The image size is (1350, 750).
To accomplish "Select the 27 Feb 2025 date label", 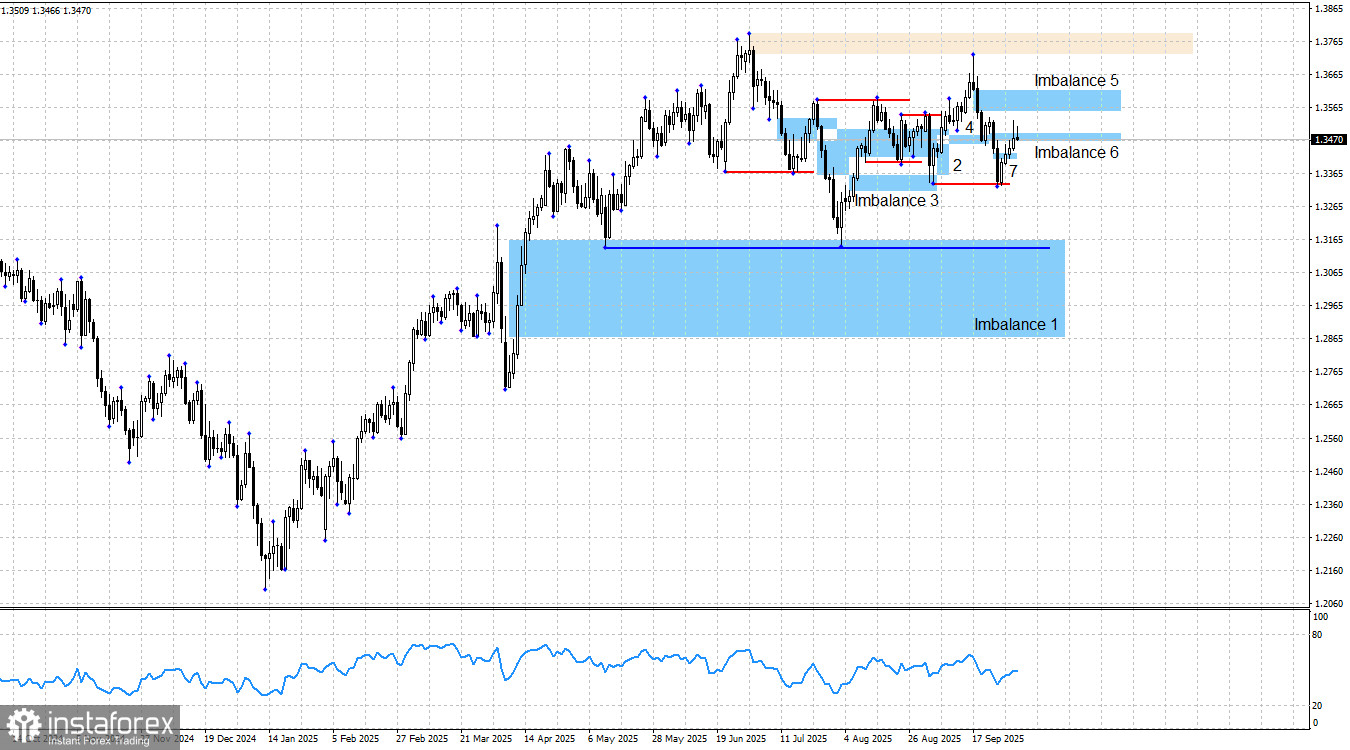I will (x=423, y=739).
